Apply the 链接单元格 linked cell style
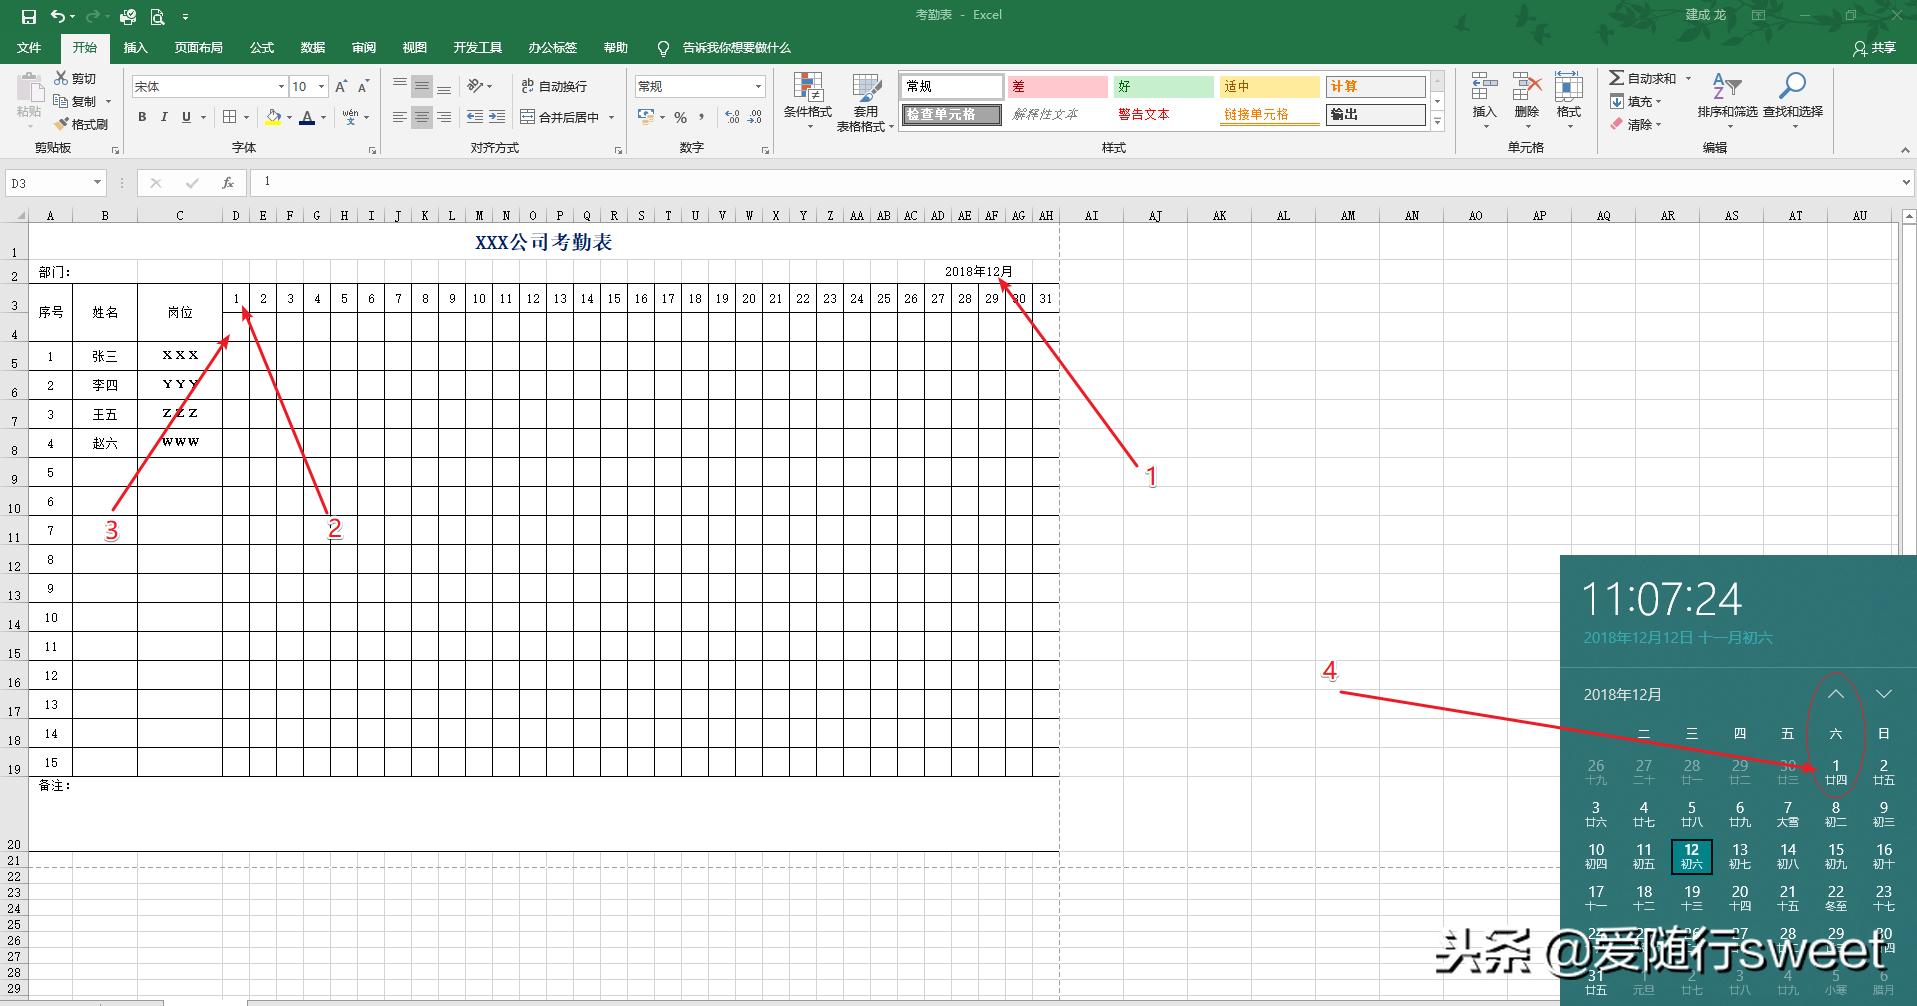The image size is (1917, 1006). coord(1269,115)
